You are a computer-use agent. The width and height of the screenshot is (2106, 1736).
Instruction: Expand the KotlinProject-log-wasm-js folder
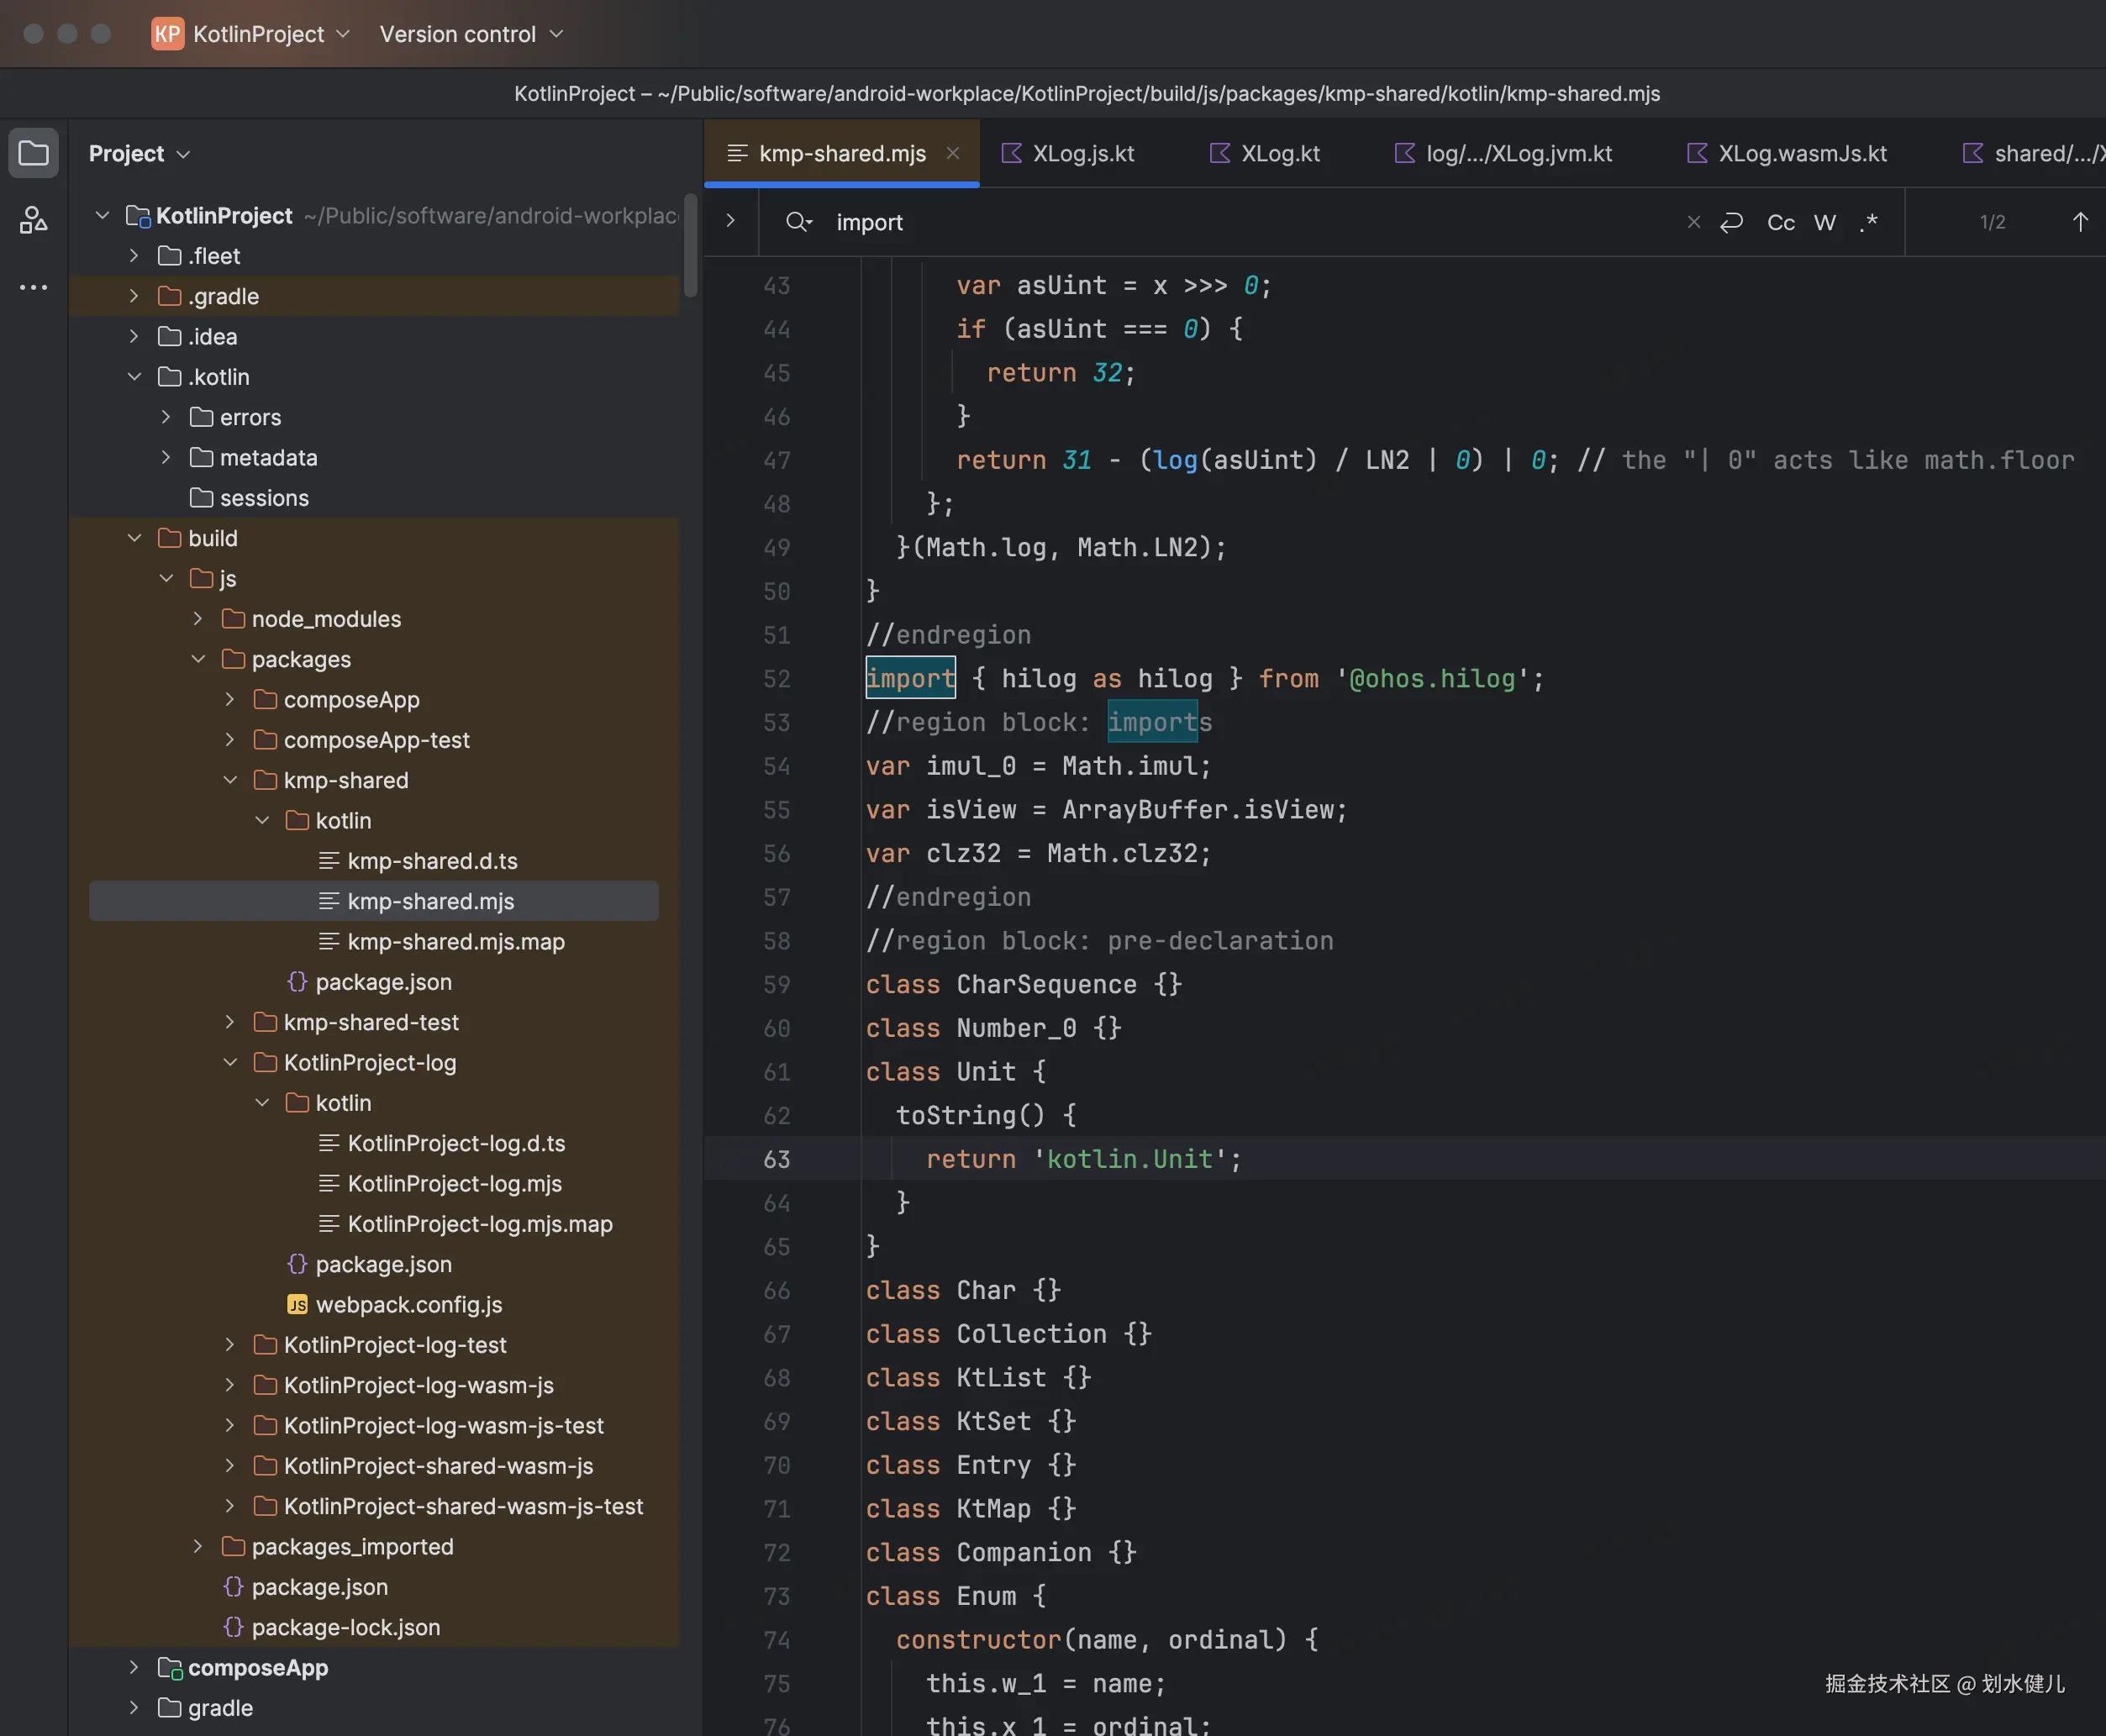(x=230, y=1385)
